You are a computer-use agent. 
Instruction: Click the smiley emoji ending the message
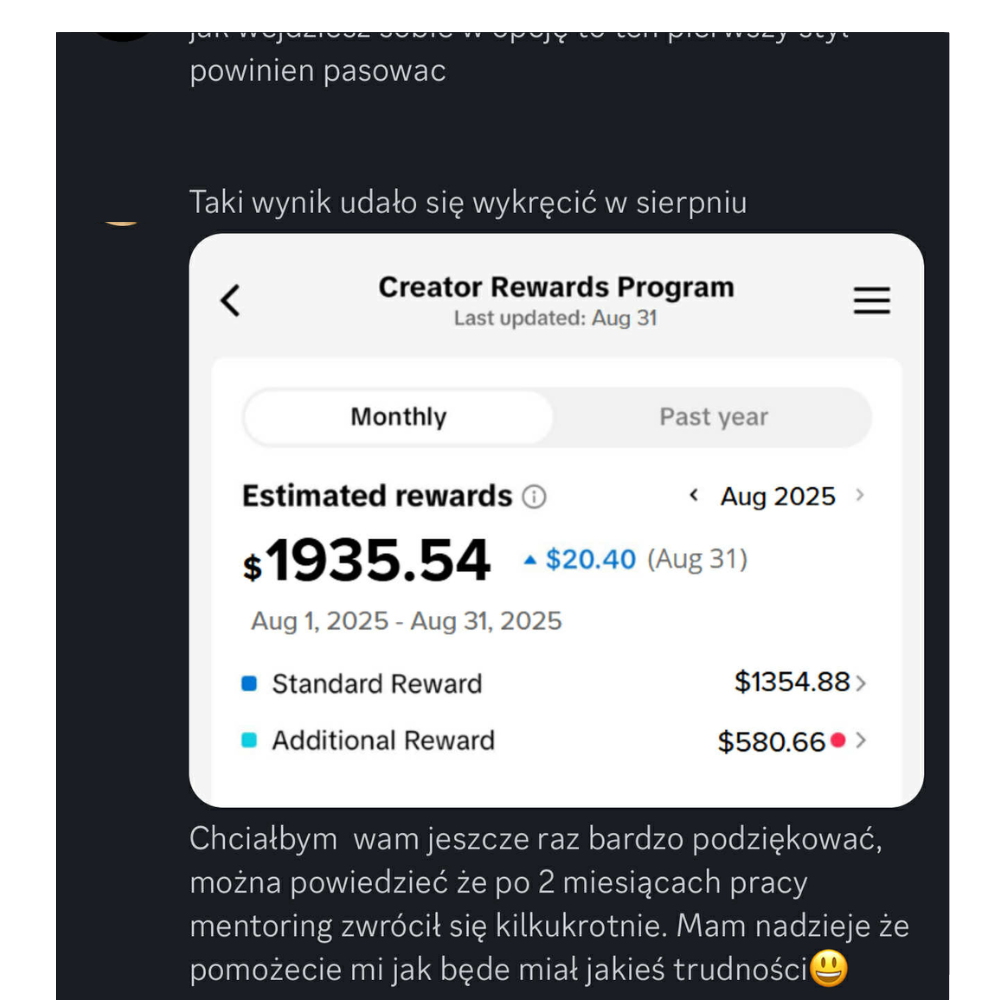(829, 968)
